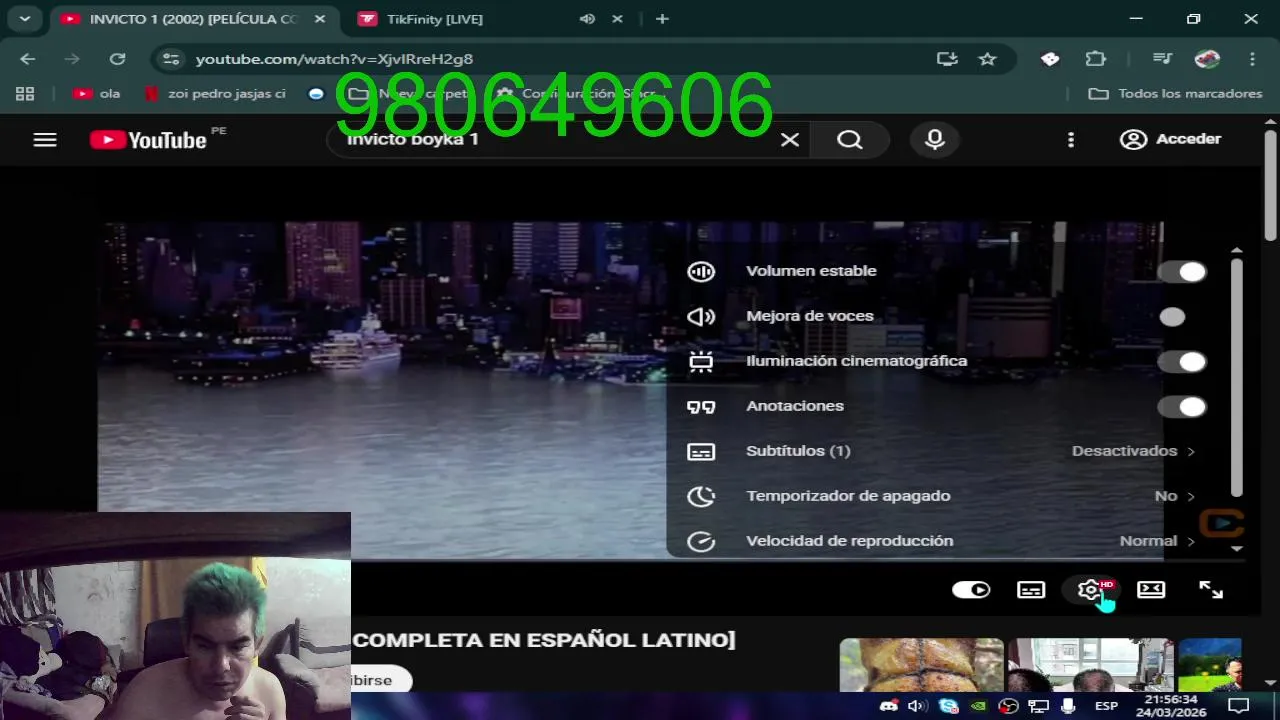The height and width of the screenshot is (720, 1280).
Task: Open the apps grid in bookmarks bar
Action: point(25,93)
